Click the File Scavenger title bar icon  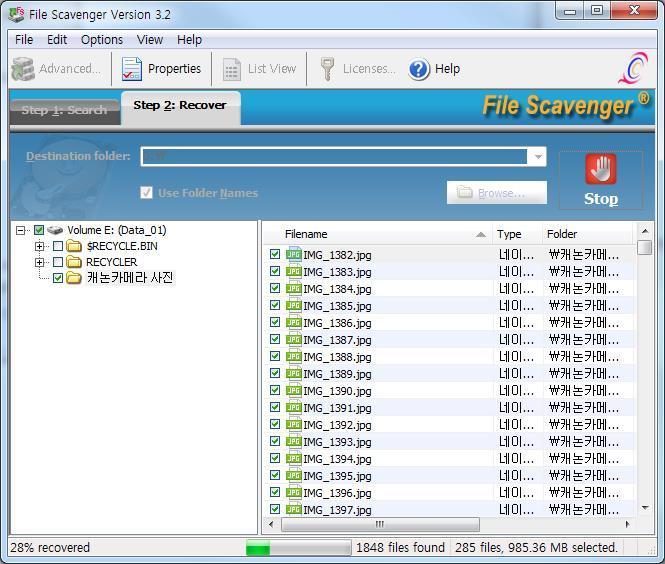17,14
